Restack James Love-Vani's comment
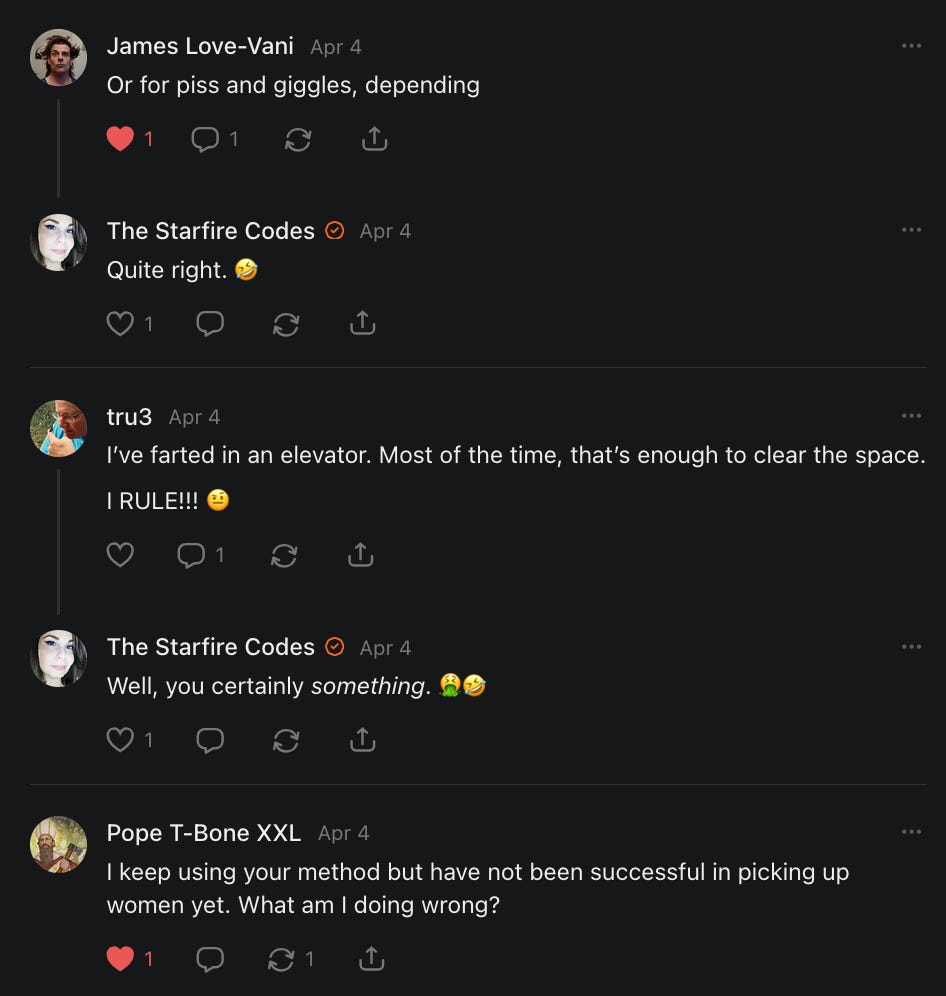 [x=297, y=139]
